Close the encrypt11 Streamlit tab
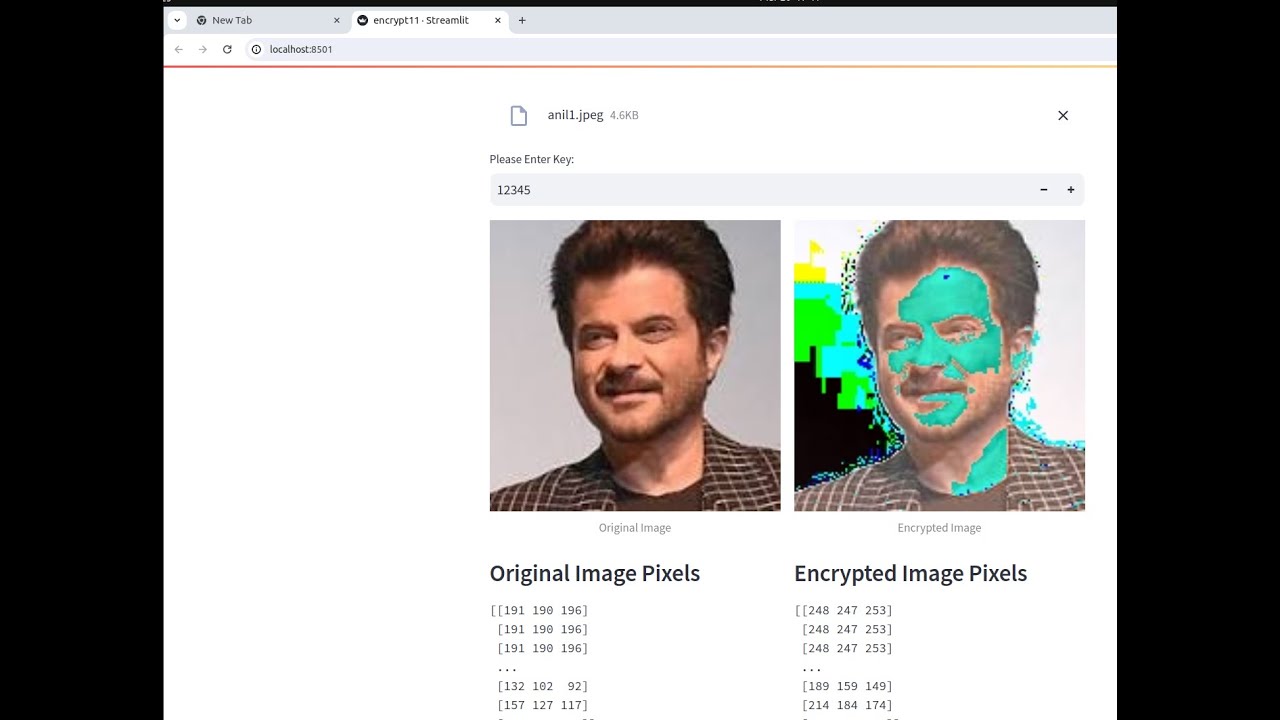Viewport: 1280px width, 720px height. click(498, 20)
